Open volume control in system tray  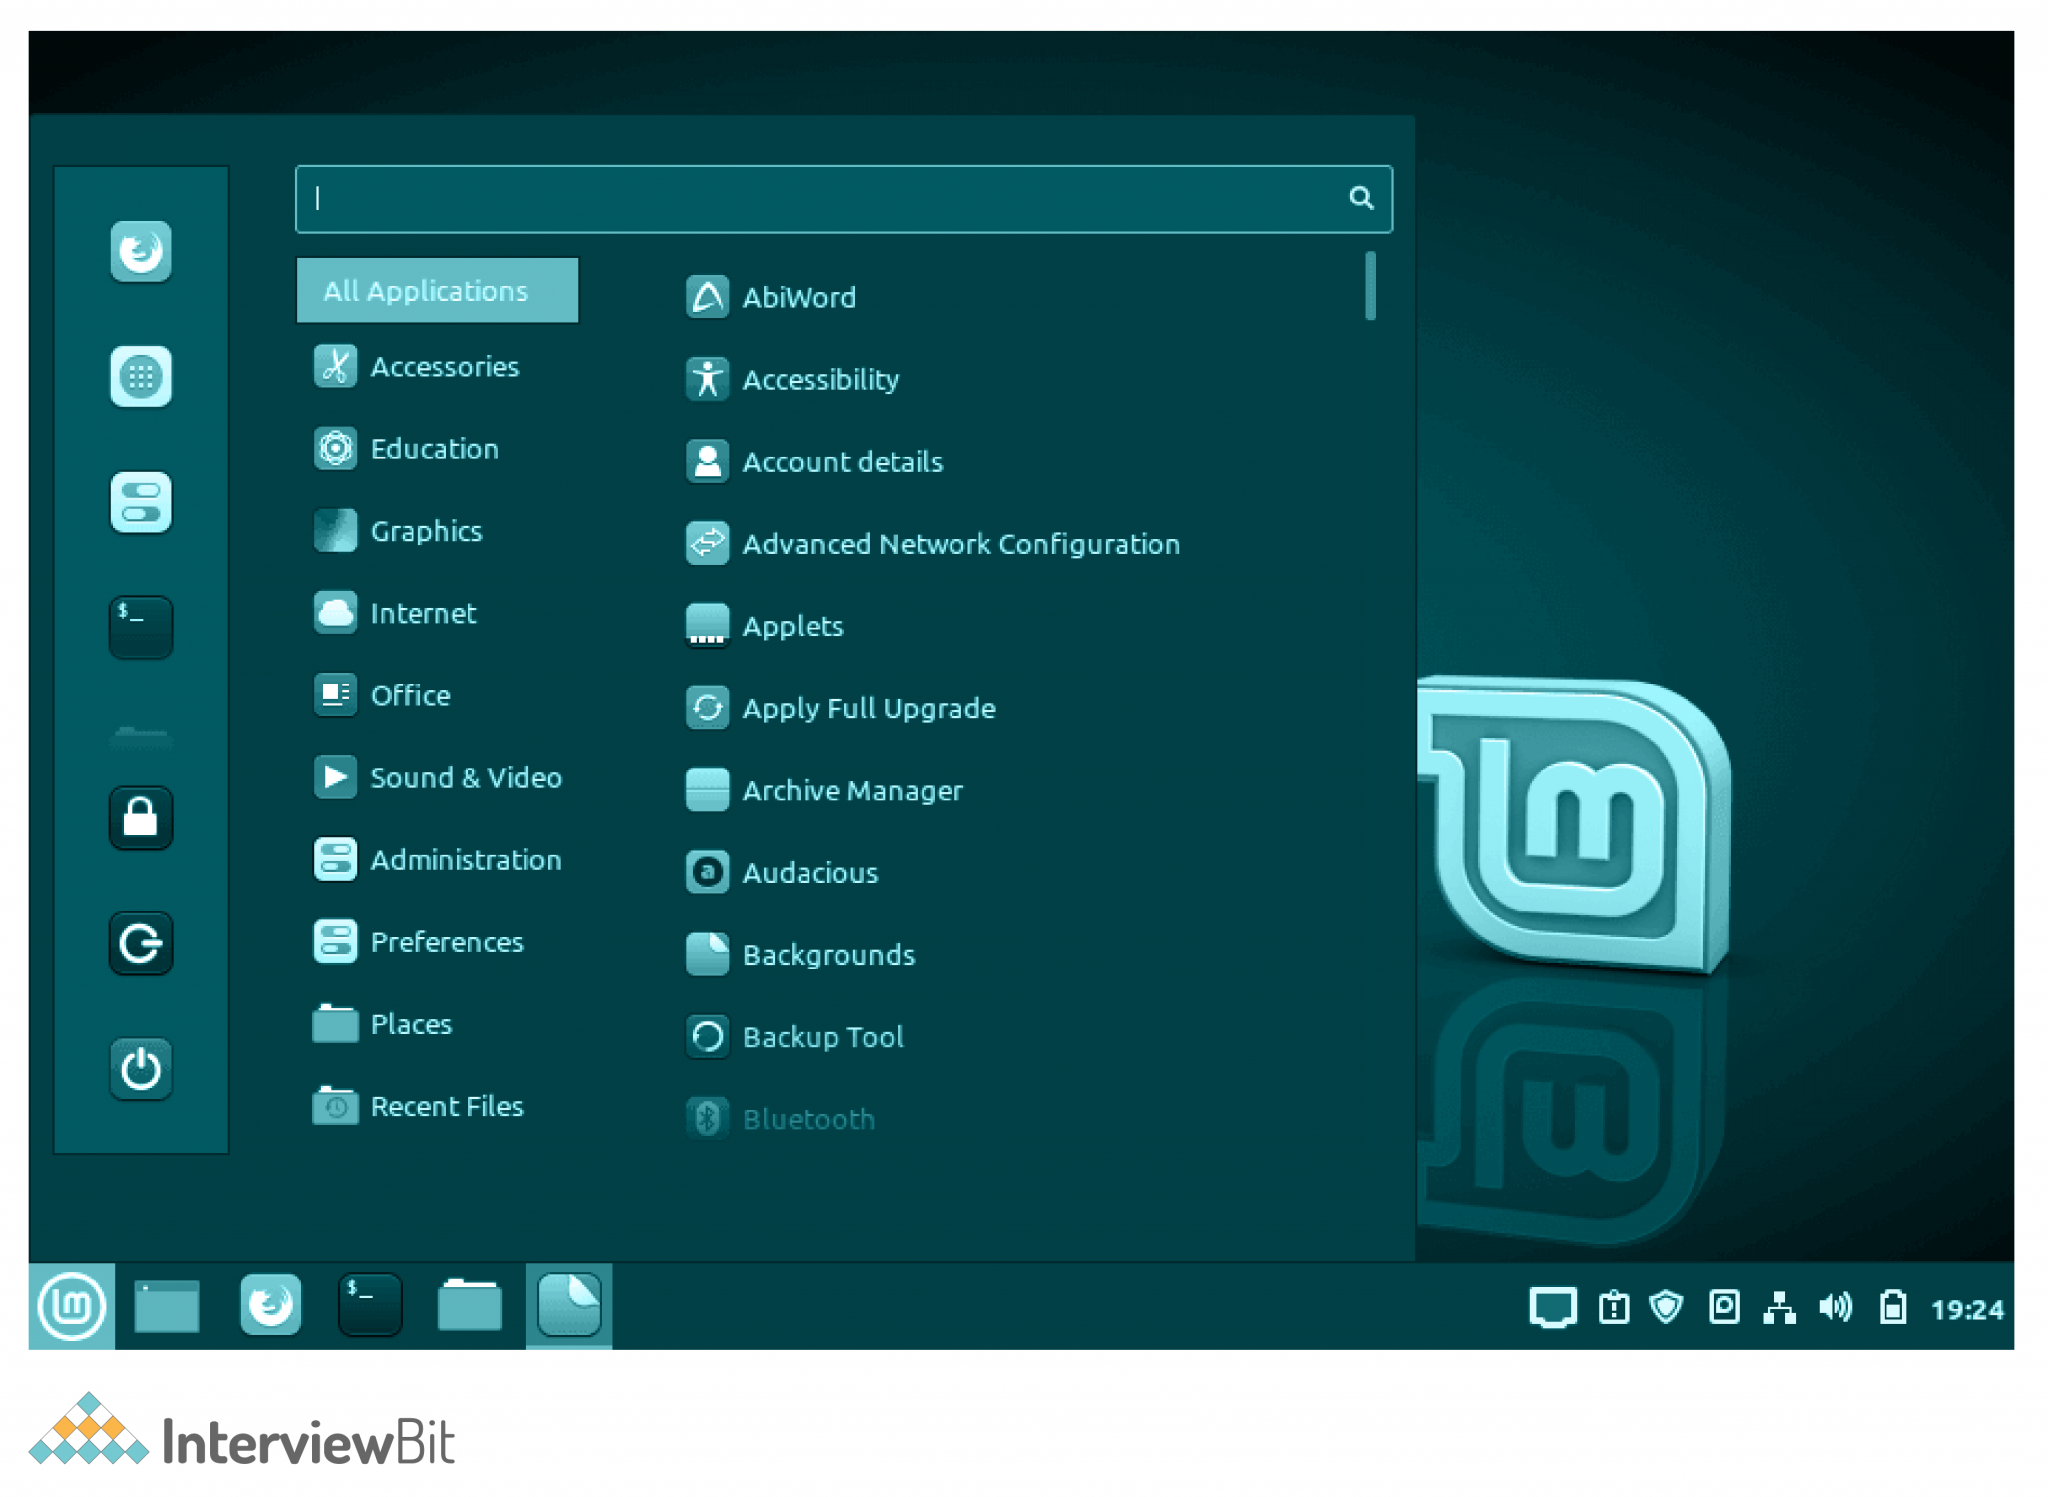click(1835, 1307)
